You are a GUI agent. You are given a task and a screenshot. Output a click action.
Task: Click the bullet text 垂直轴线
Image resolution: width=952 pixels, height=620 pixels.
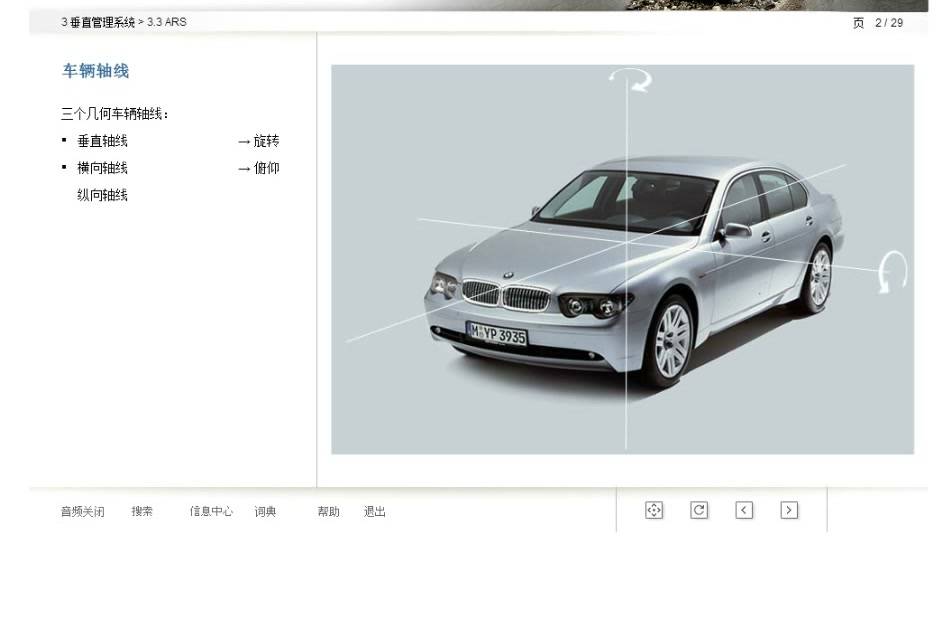(x=102, y=141)
